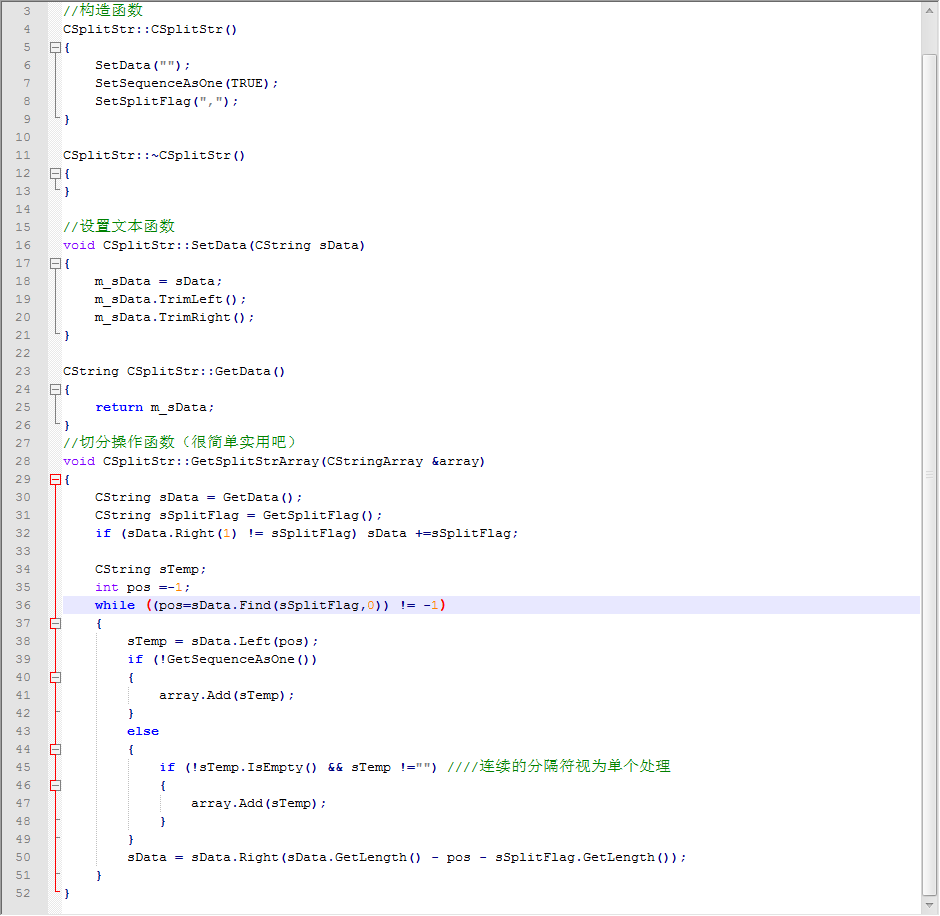Viewport: 940px width, 916px height.
Task: Fold the nested if block at line 46
Action: [x=55, y=786]
